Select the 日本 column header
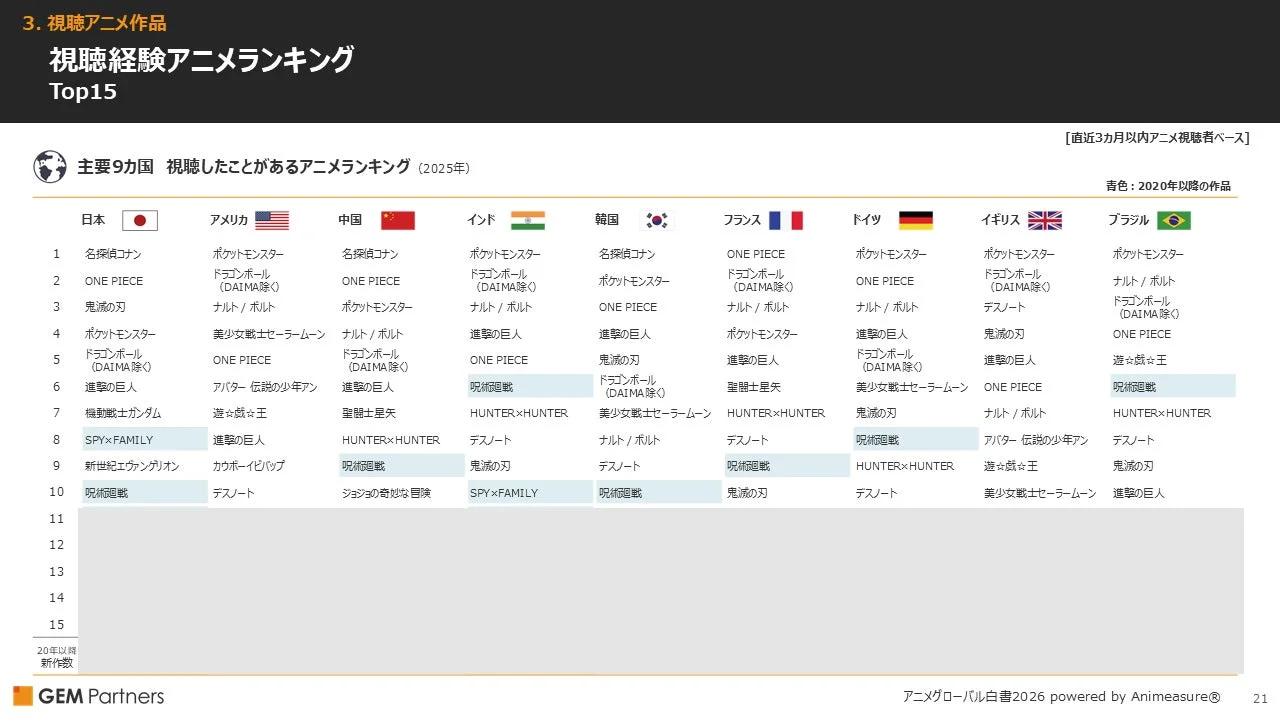This screenshot has width=1280, height=720. [91, 220]
